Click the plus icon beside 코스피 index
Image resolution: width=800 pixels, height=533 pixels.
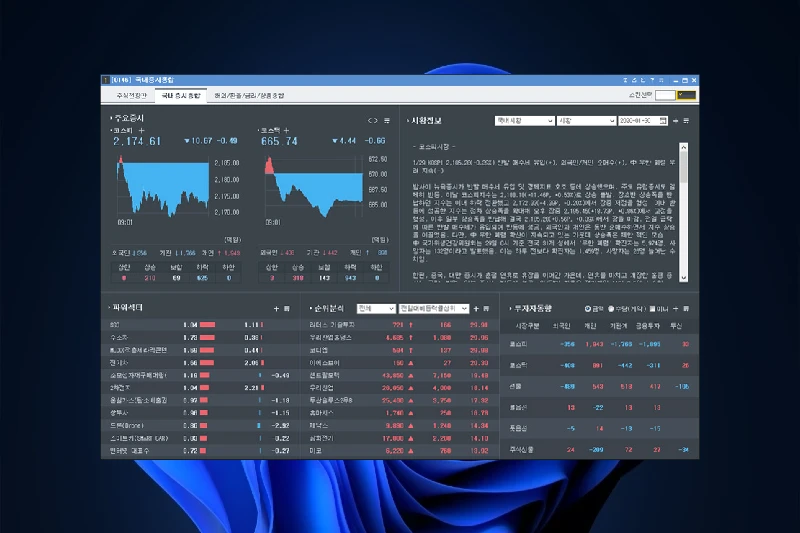pyautogui.click(x=141, y=130)
